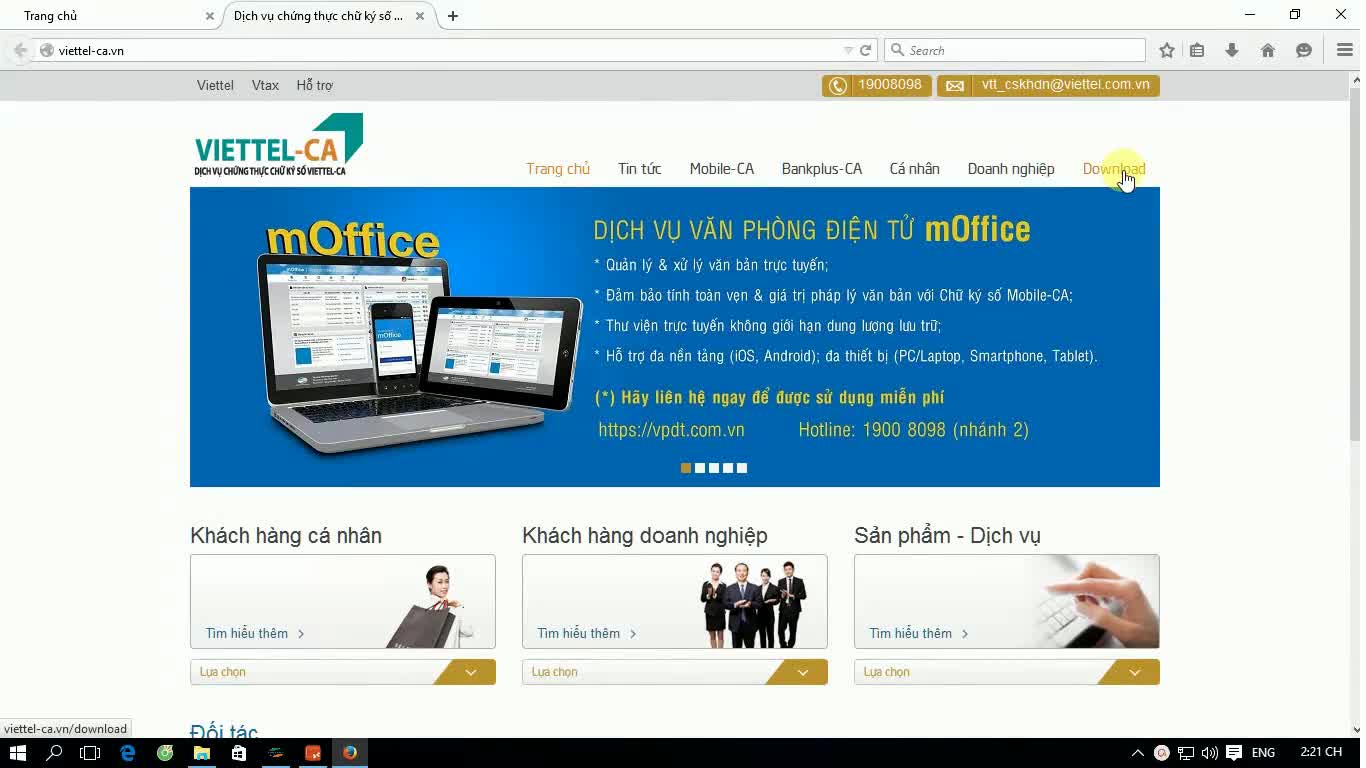Show the bookmarks list icon

[x=1197, y=50]
